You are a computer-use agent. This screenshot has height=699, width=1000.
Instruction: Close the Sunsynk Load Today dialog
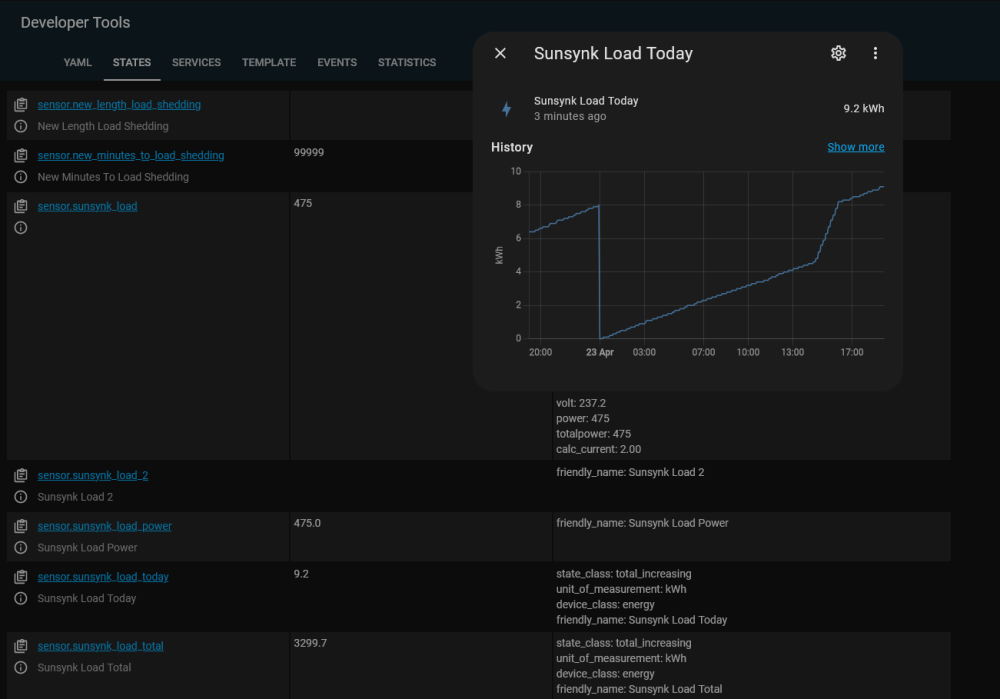501,54
